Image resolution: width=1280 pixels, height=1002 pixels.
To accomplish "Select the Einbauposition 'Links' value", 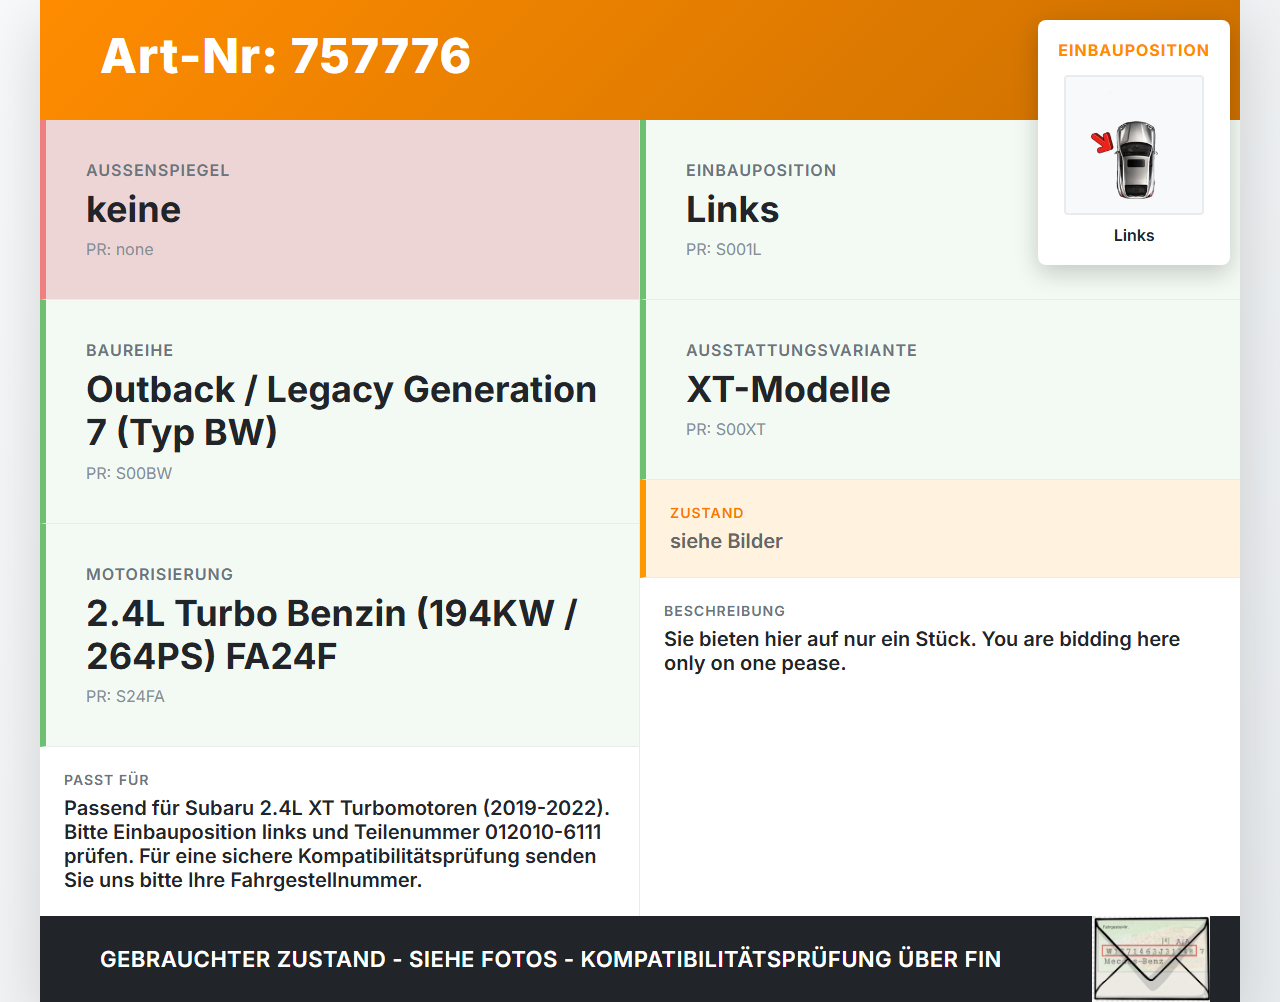I will pos(732,210).
